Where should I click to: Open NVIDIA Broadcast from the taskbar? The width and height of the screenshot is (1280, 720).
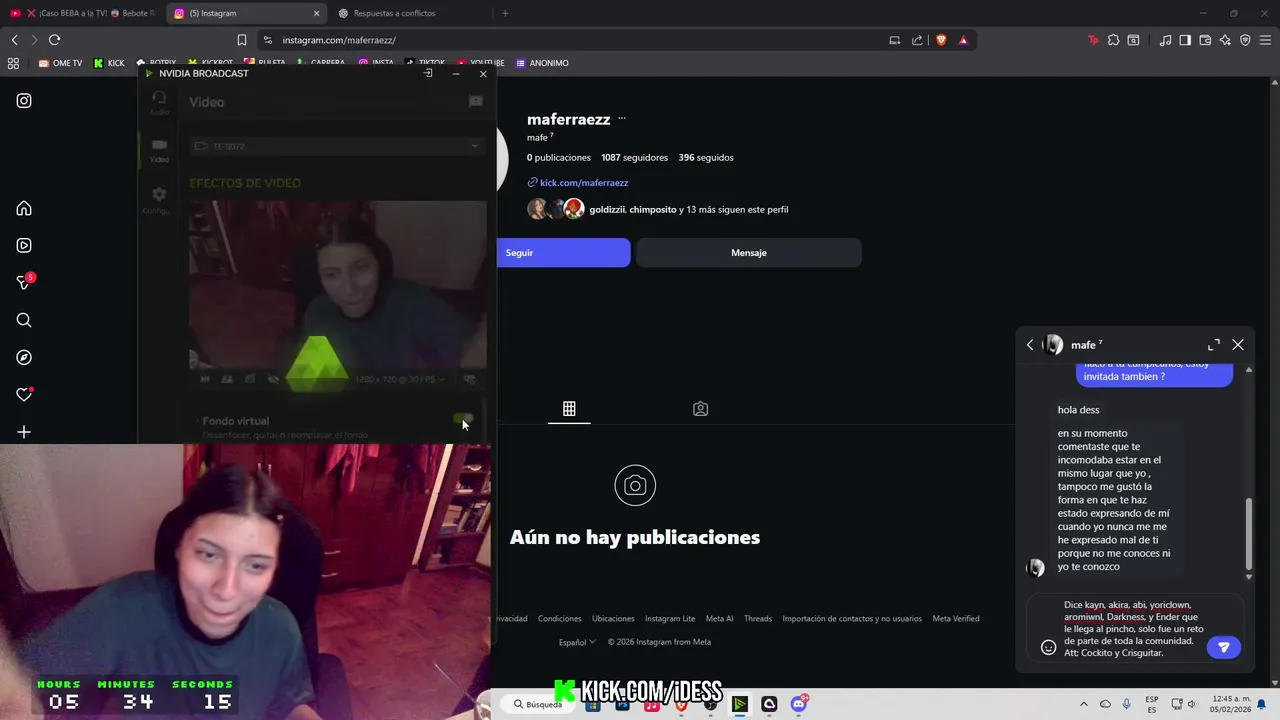[x=739, y=704]
